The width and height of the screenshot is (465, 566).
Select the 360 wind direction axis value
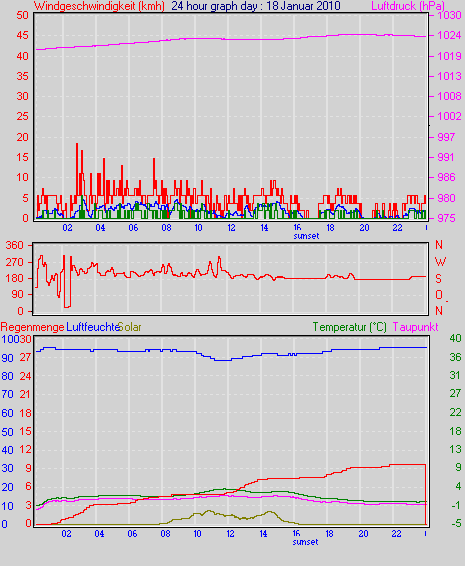[14, 245]
